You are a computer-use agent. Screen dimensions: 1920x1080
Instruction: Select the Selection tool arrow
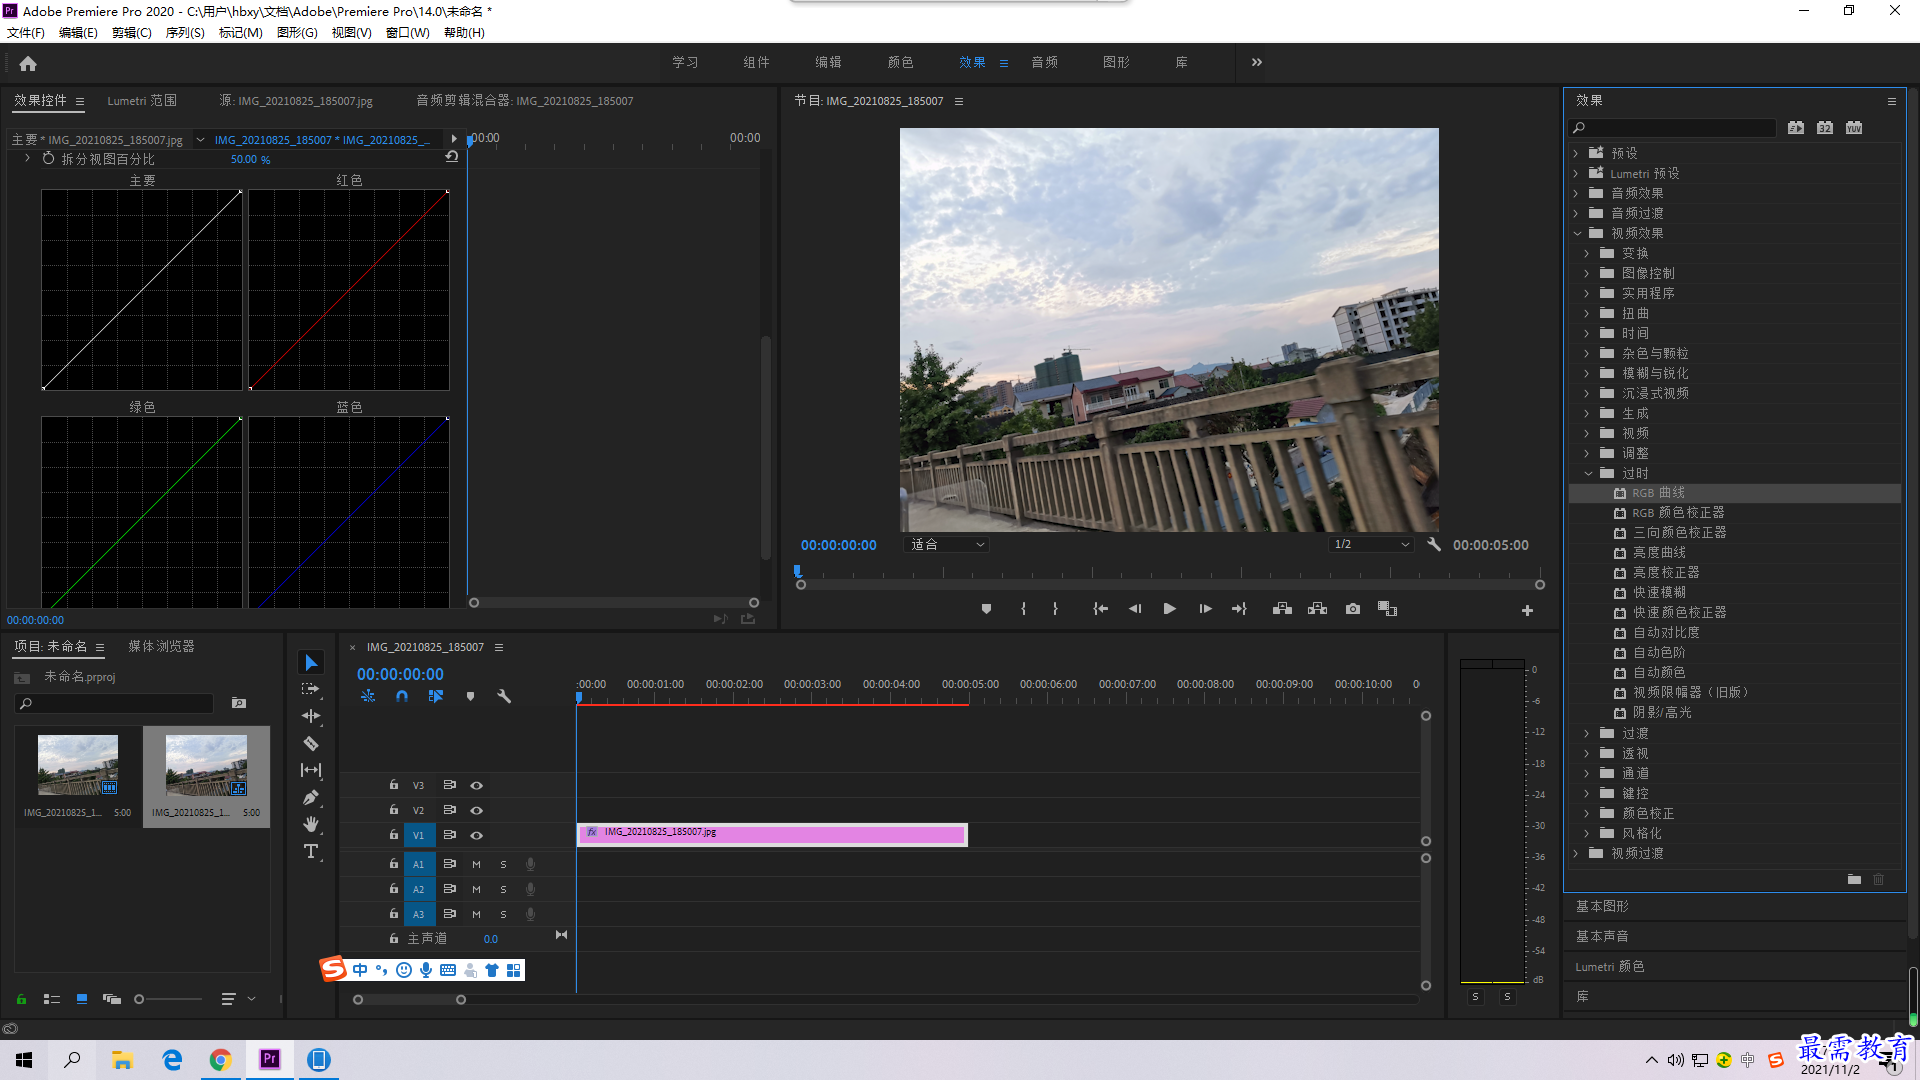coord(311,663)
